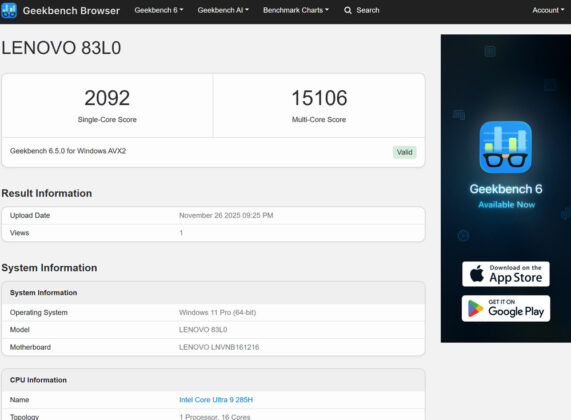This screenshot has height=420, width=571.
Task: Go to the Geekbench Browser home title
Action: 71,11
